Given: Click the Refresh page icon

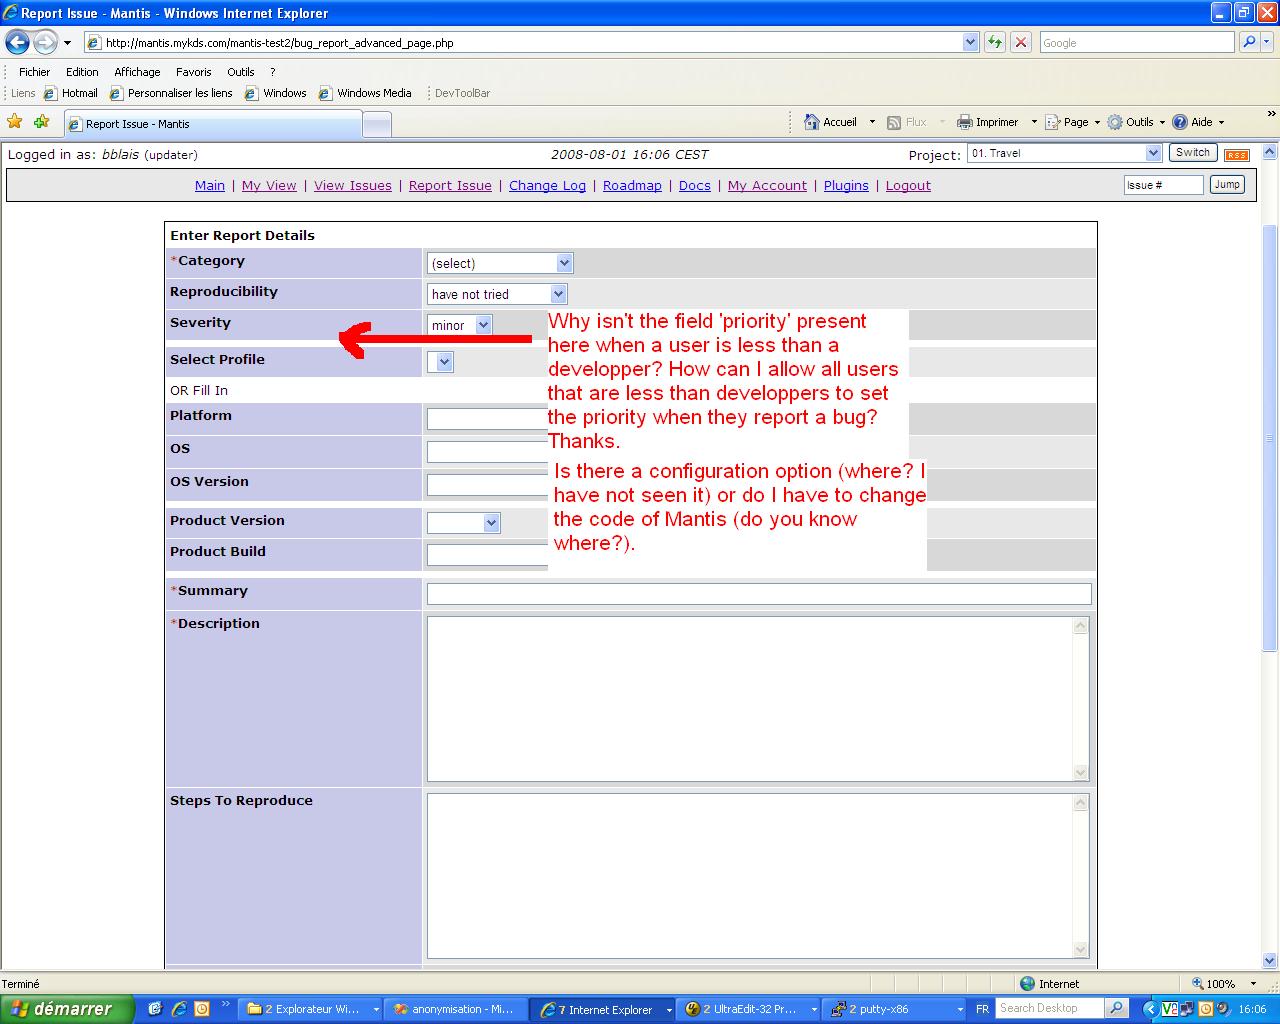Looking at the screenshot, I should point(994,42).
